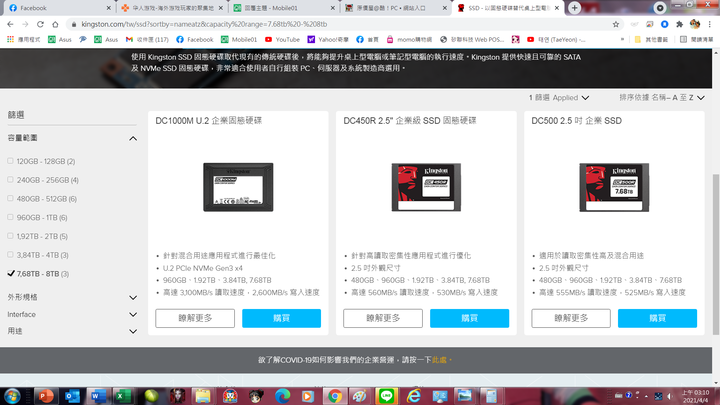Open Internet Explorer from the taskbar

click(x=413, y=396)
